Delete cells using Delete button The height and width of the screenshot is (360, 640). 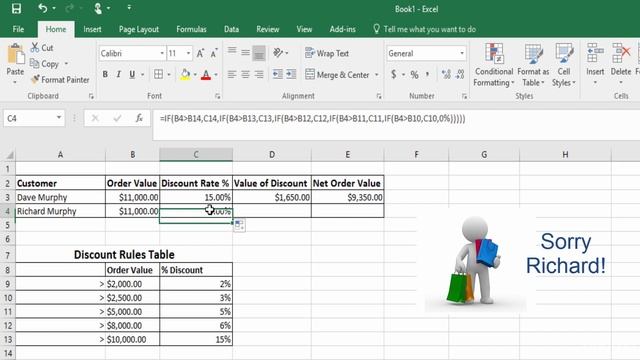tap(621, 64)
